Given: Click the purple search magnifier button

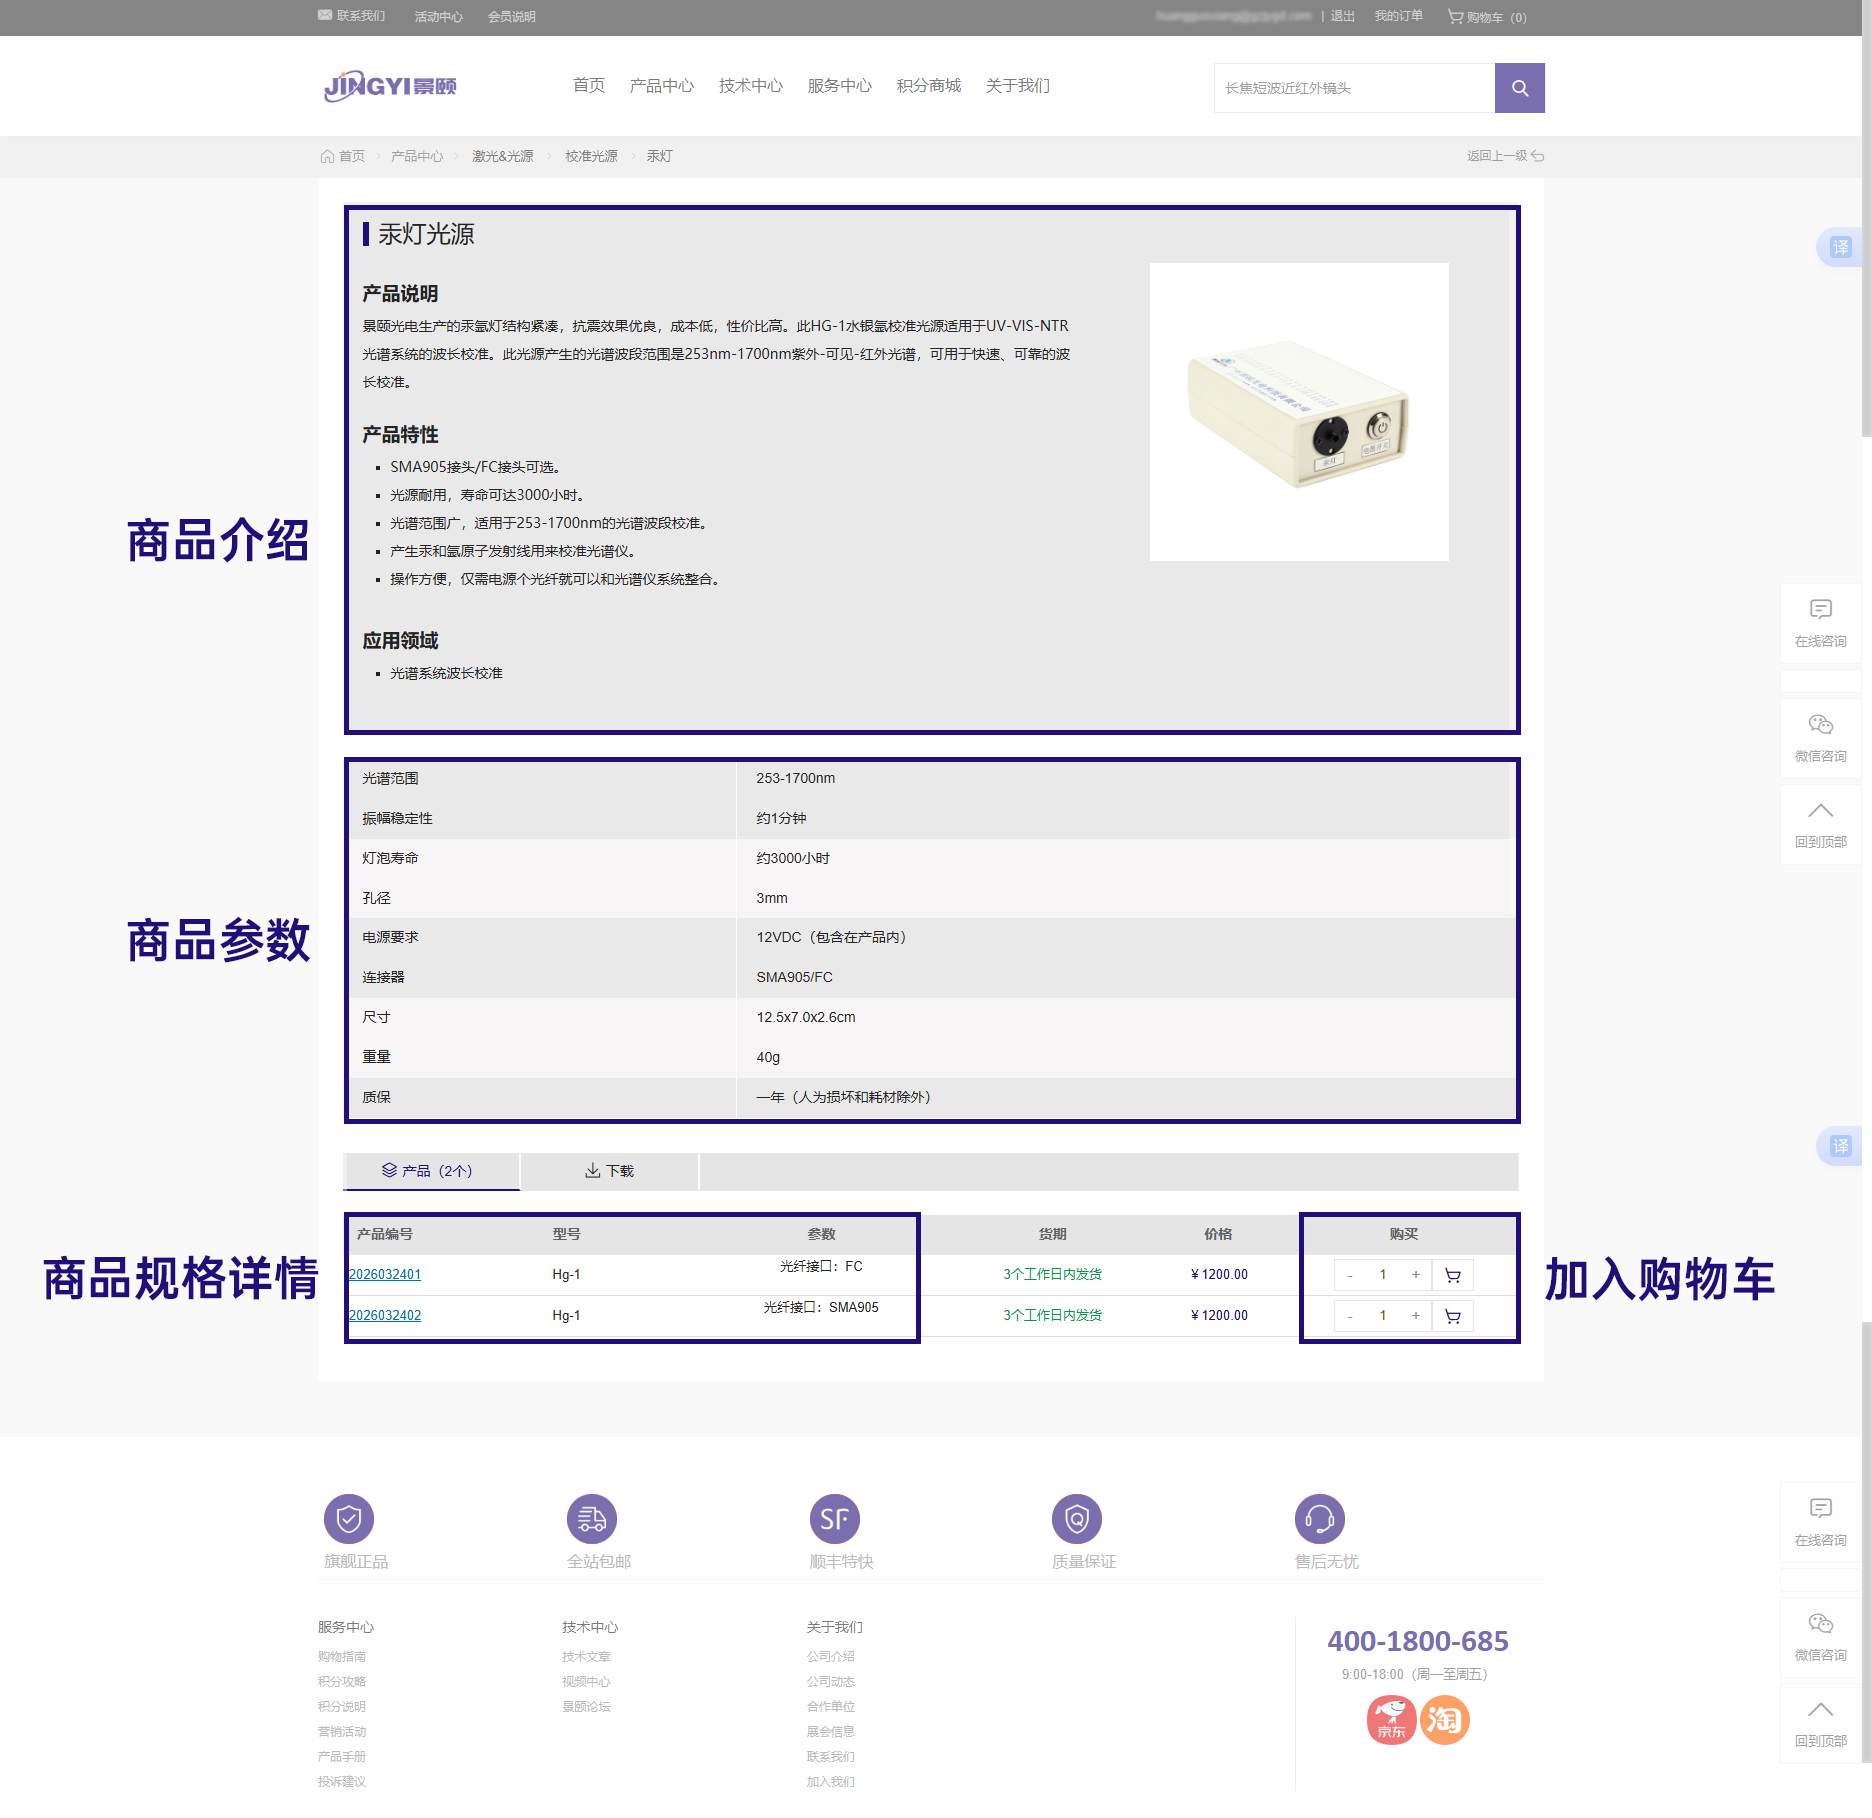Looking at the screenshot, I should point(1519,88).
